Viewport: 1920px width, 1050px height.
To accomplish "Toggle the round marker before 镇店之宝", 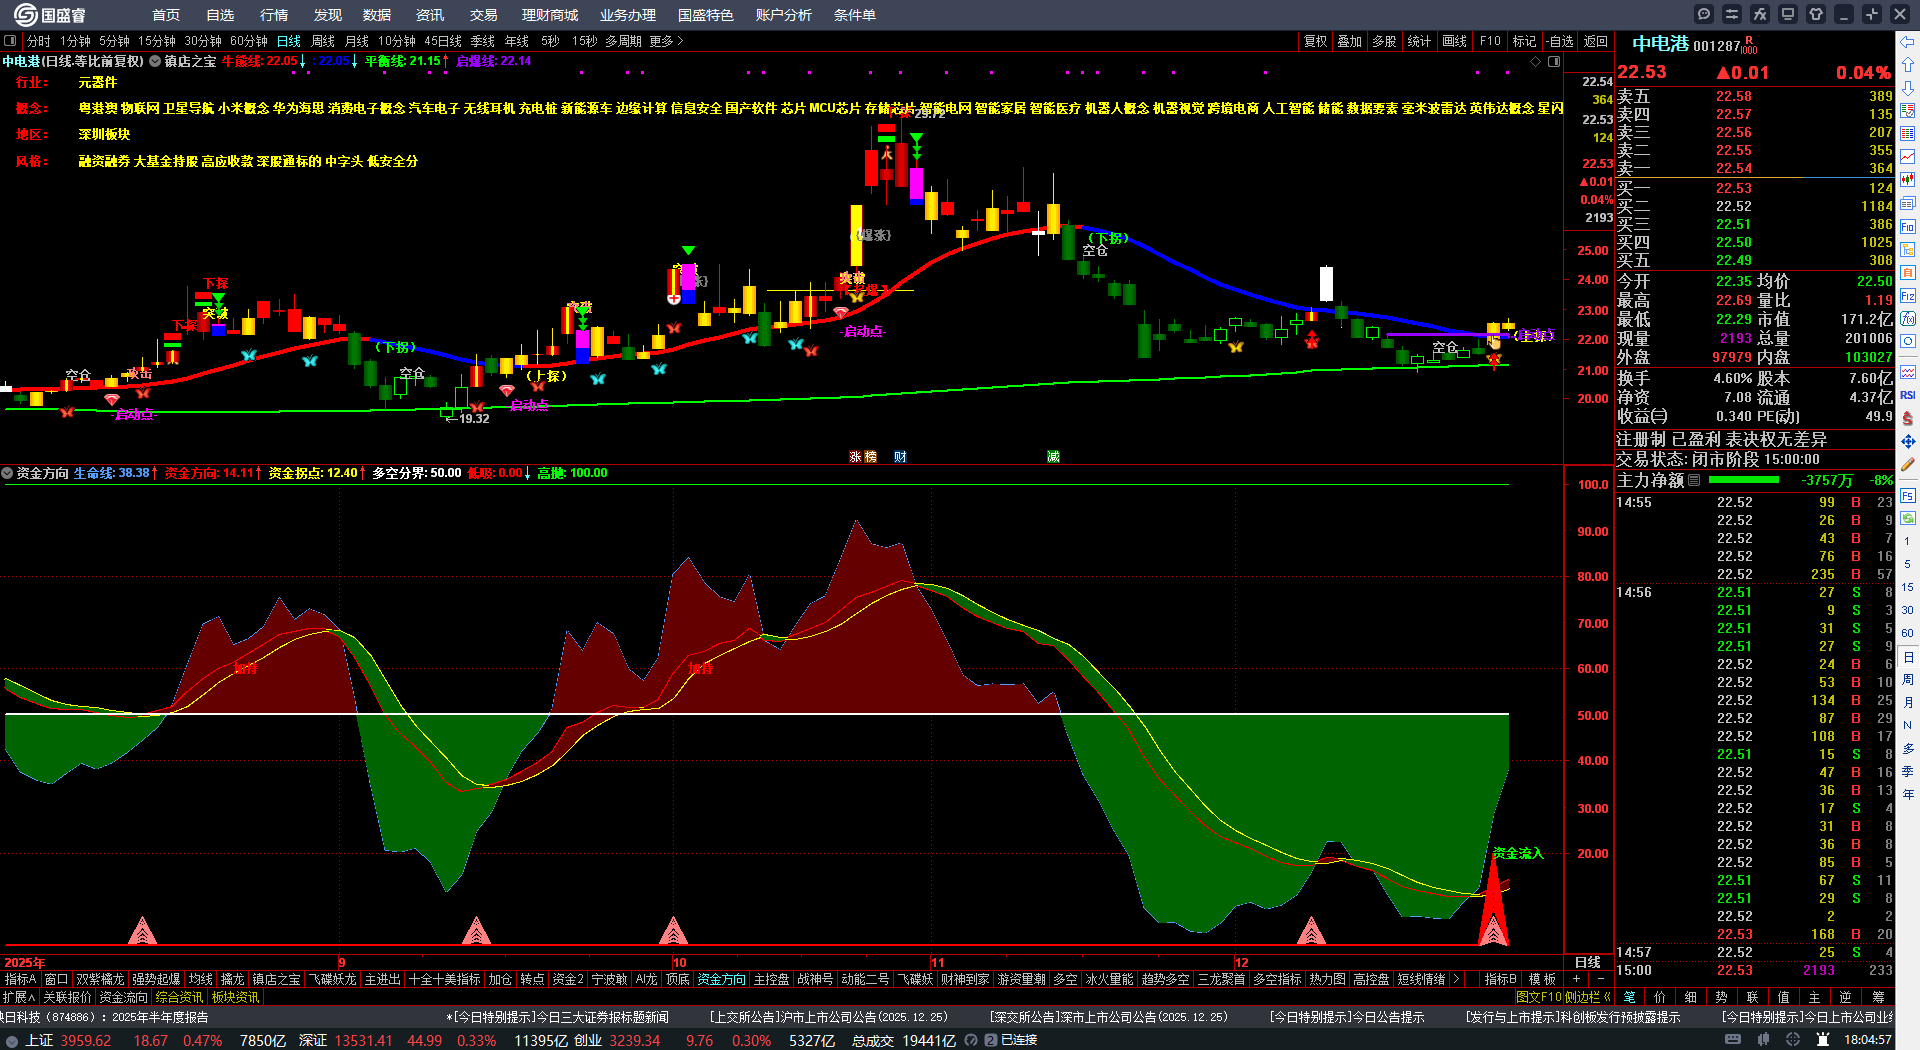I will pyautogui.click(x=155, y=61).
